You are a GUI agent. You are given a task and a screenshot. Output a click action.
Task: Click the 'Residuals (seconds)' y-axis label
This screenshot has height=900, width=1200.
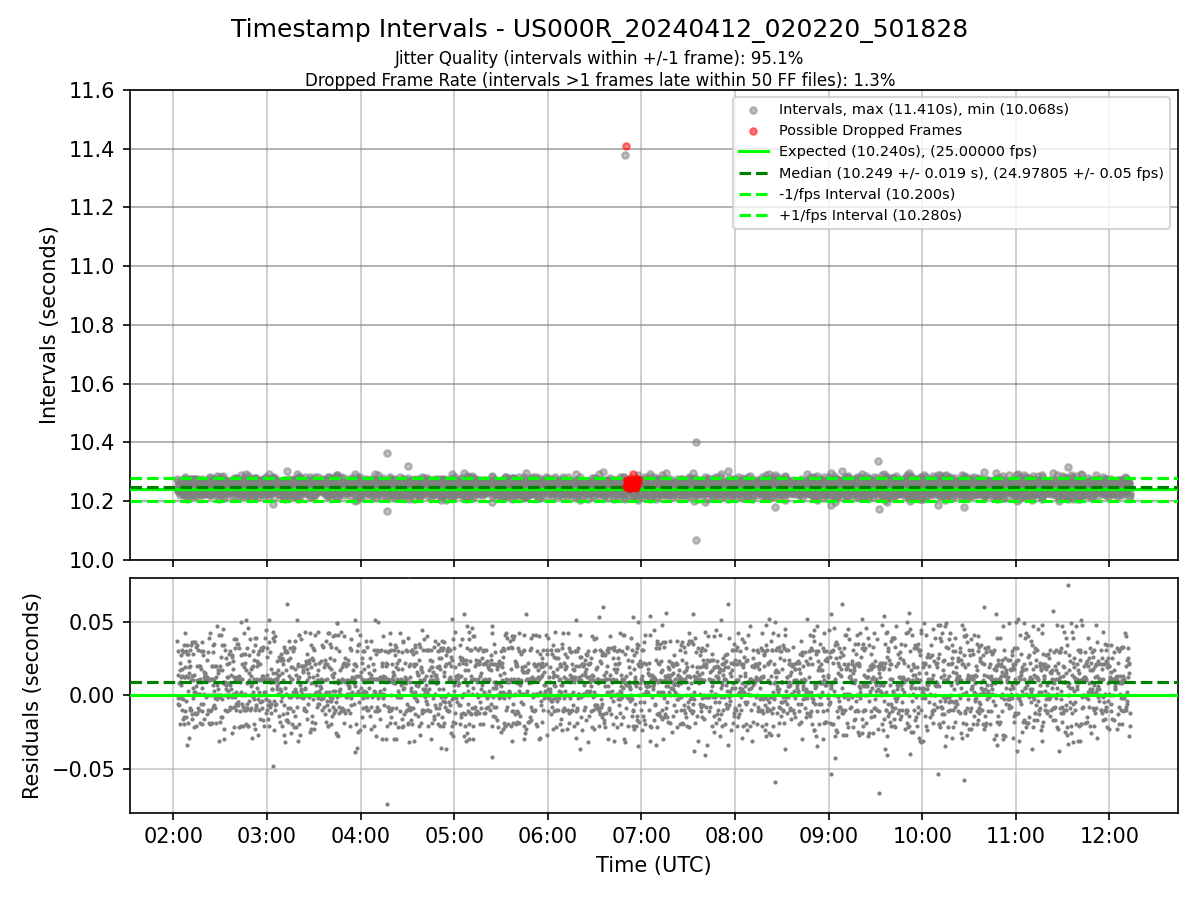pyautogui.click(x=32, y=696)
